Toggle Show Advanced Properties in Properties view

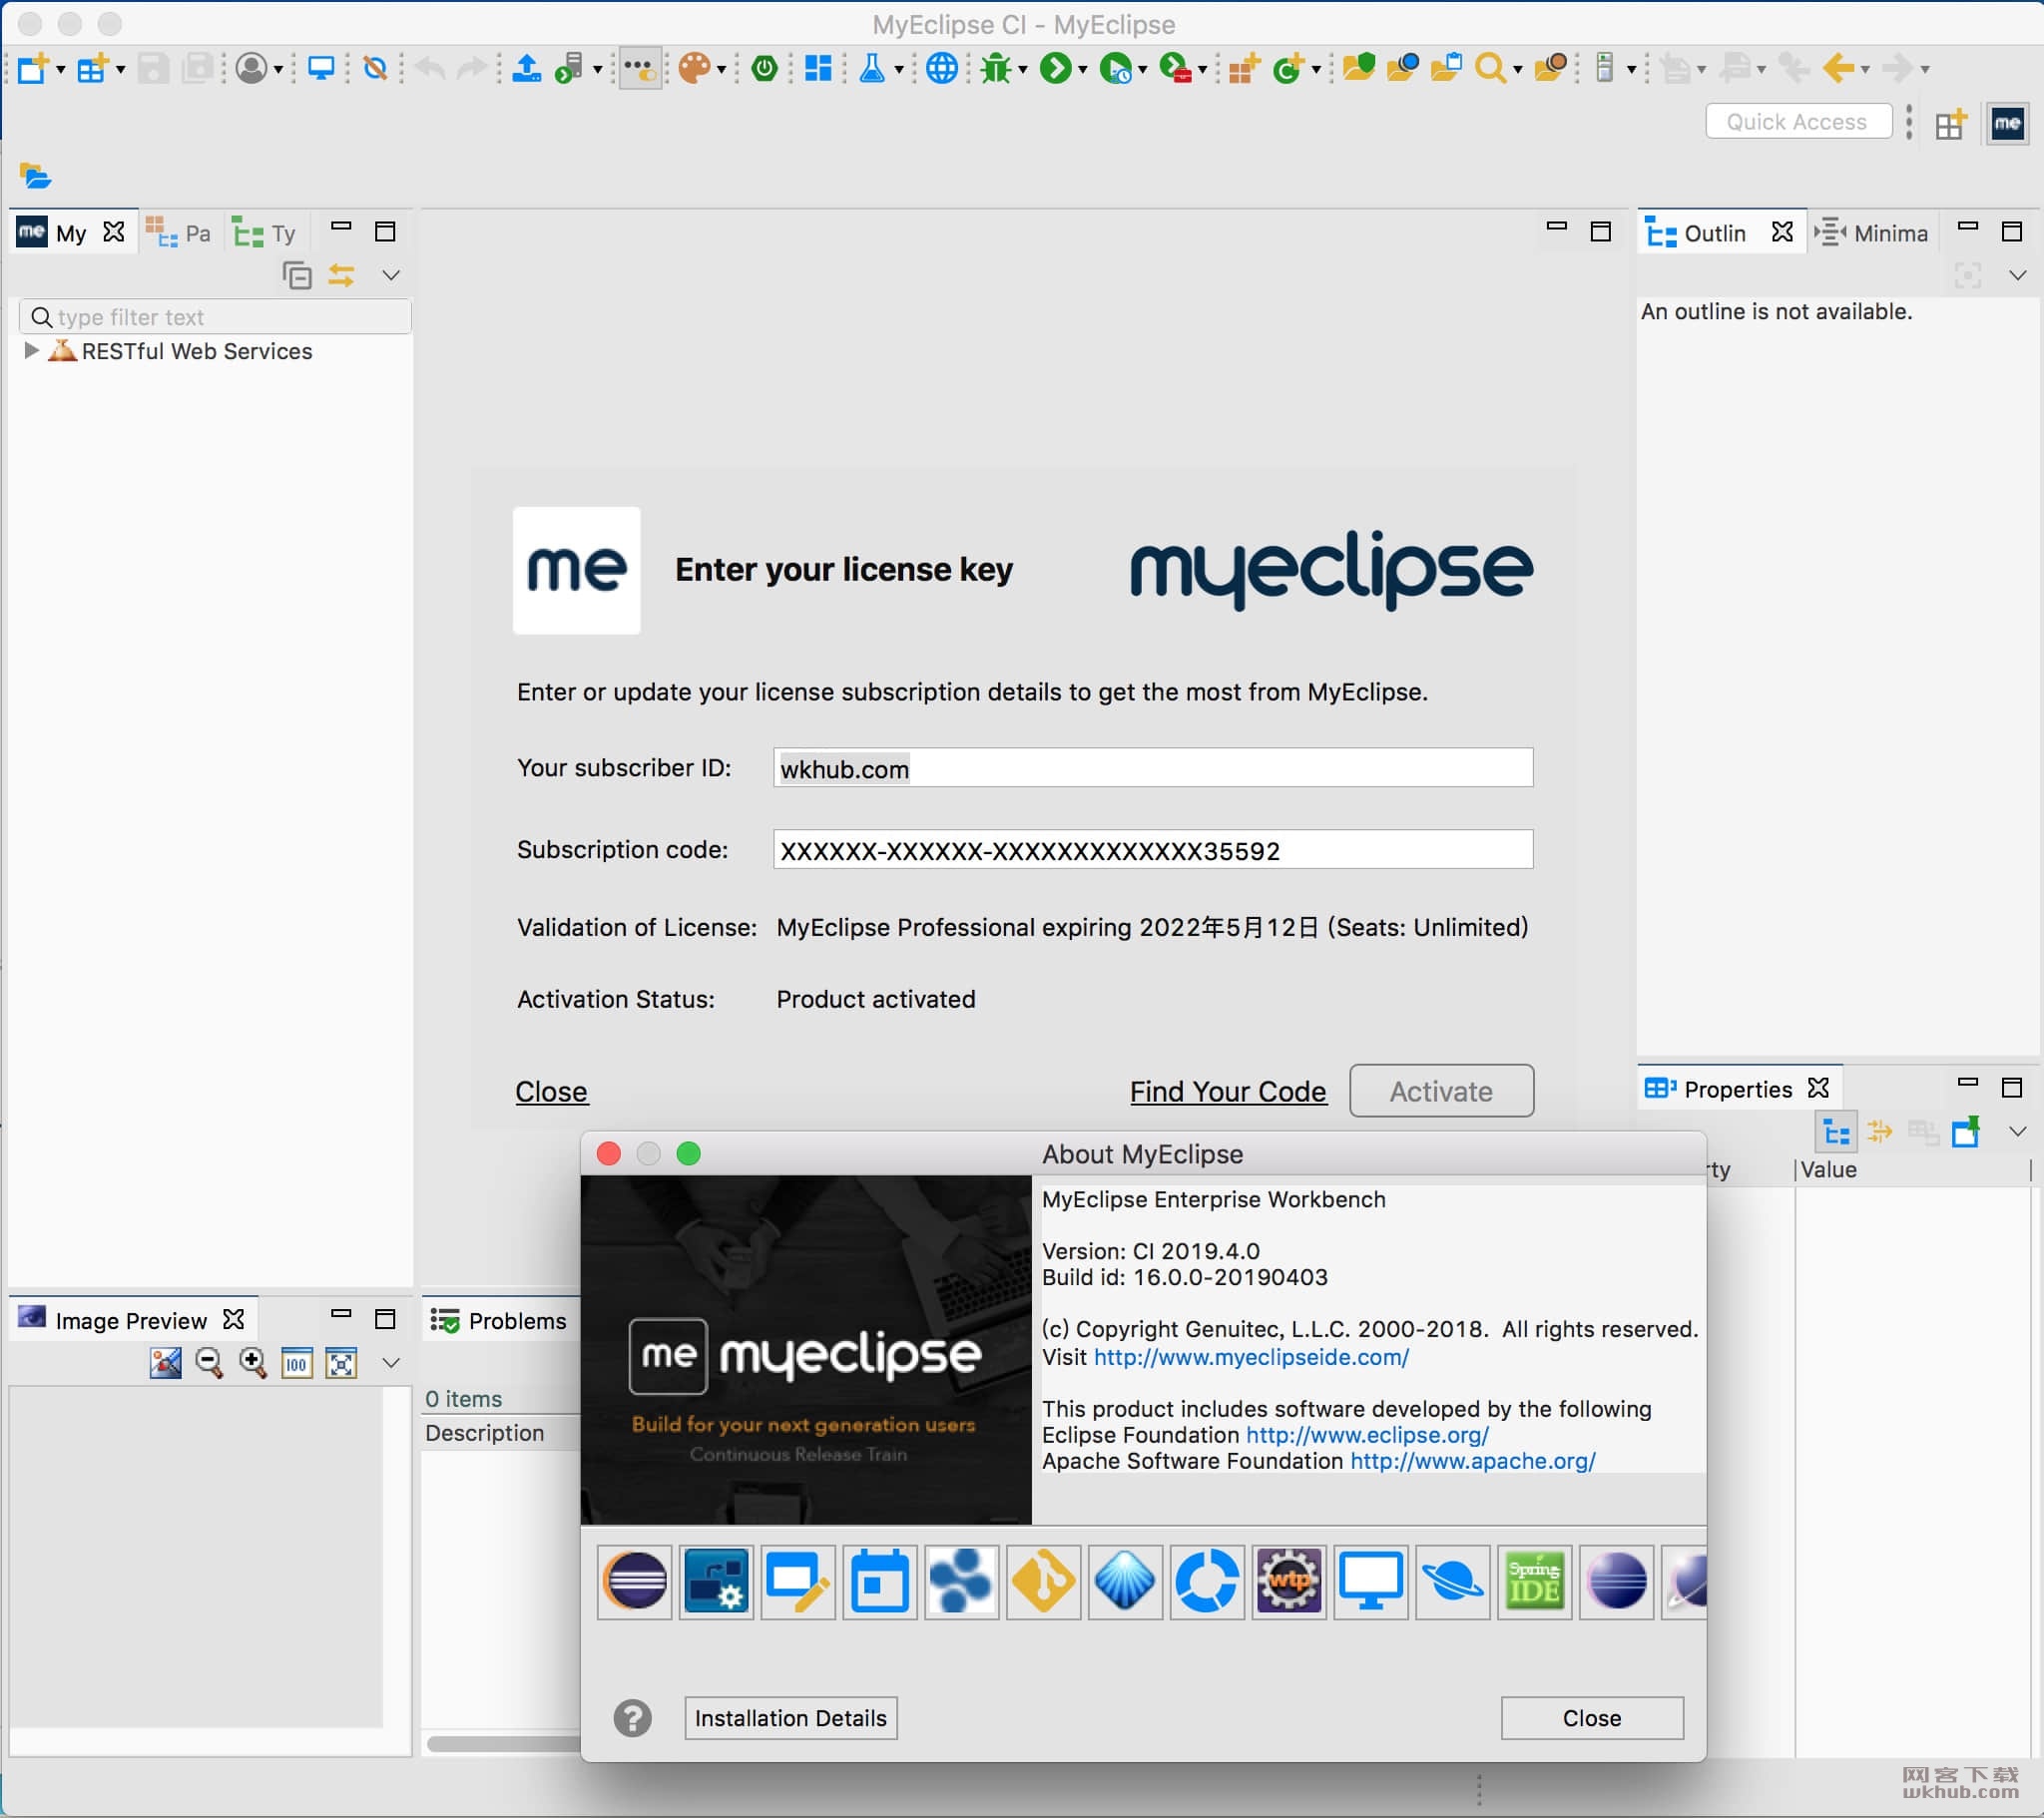pos(1880,1132)
